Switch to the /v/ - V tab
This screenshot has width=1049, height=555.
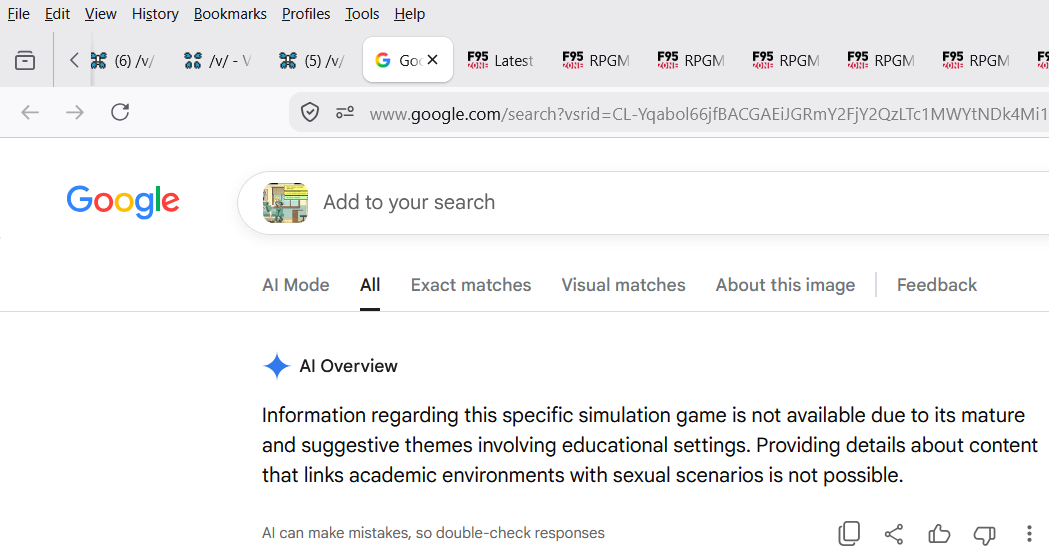coord(219,61)
